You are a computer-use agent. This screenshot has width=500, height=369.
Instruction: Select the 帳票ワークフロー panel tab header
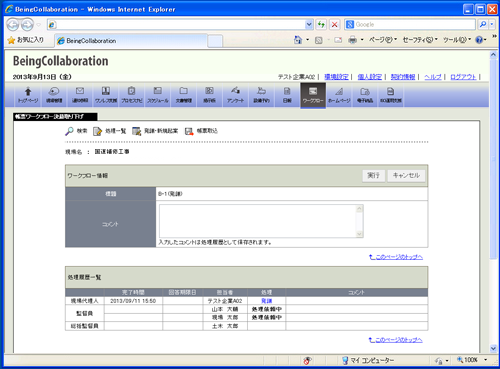click(x=55, y=116)
